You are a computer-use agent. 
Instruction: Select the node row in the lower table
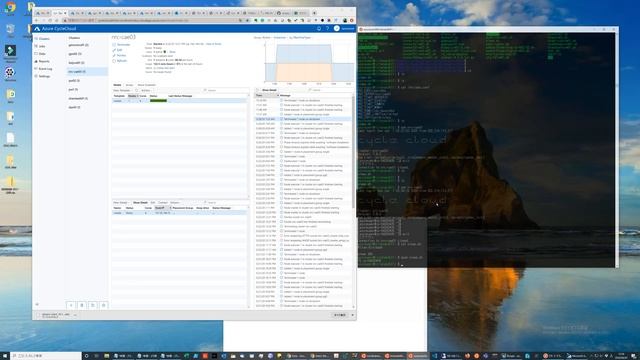[180, 213]
